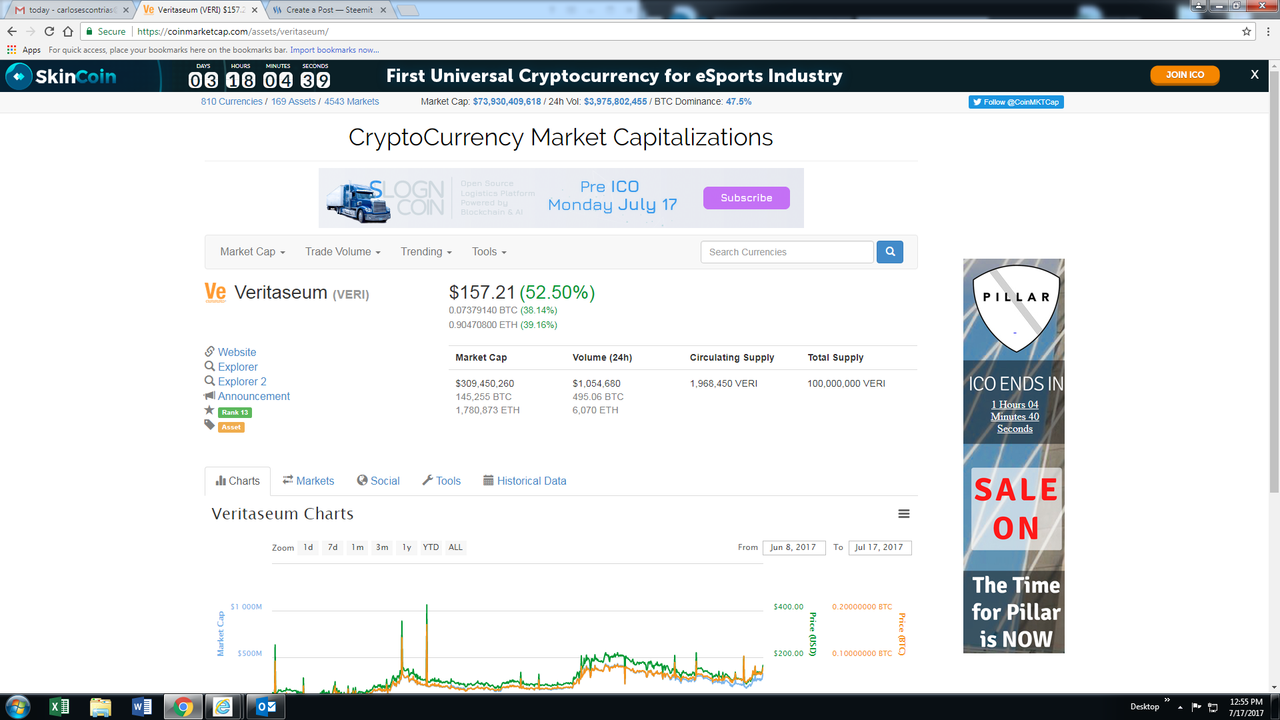Viewport: 1280px width, 720px height.
Task: Open the chart hamburger menu icon
Action: coord(904,514)
